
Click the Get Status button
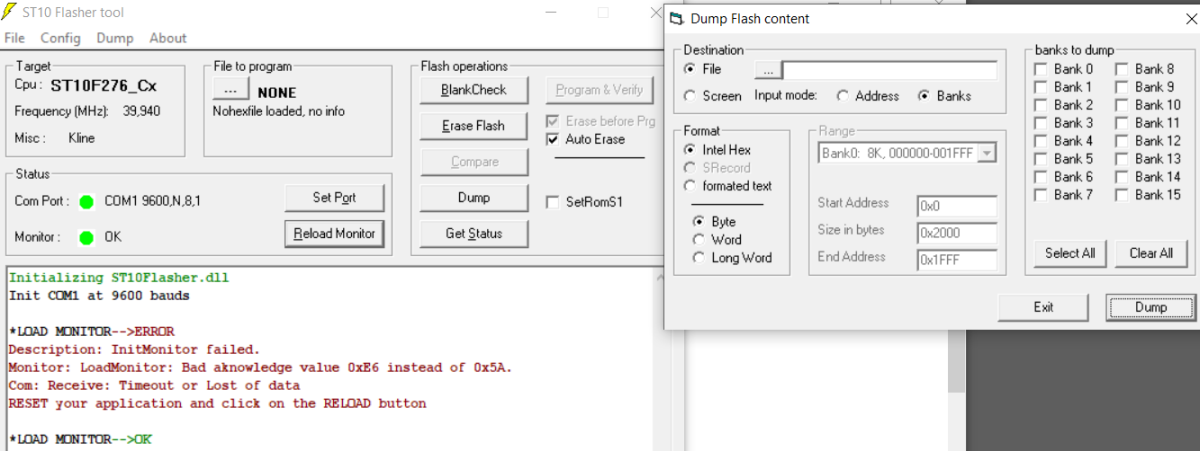[474, 234]
